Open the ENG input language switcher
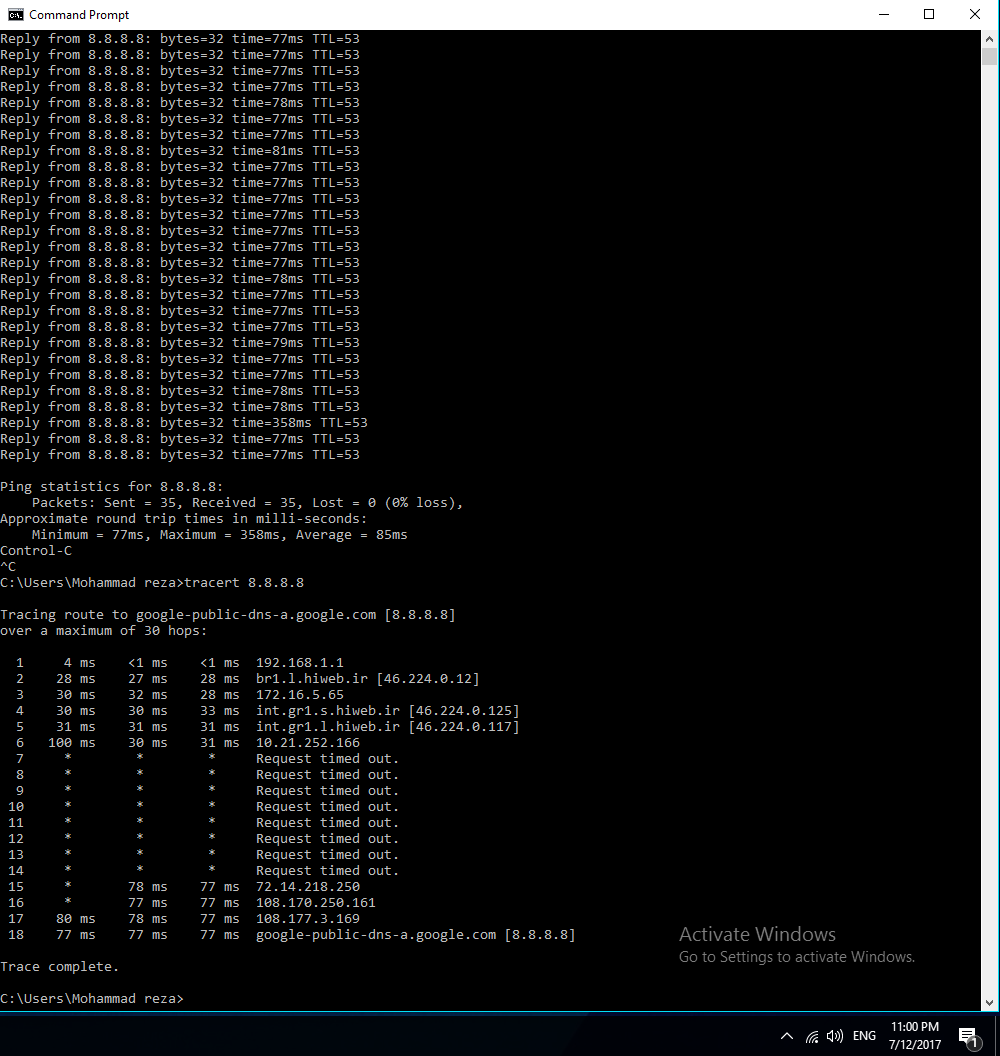 (x=864, y=1036)
